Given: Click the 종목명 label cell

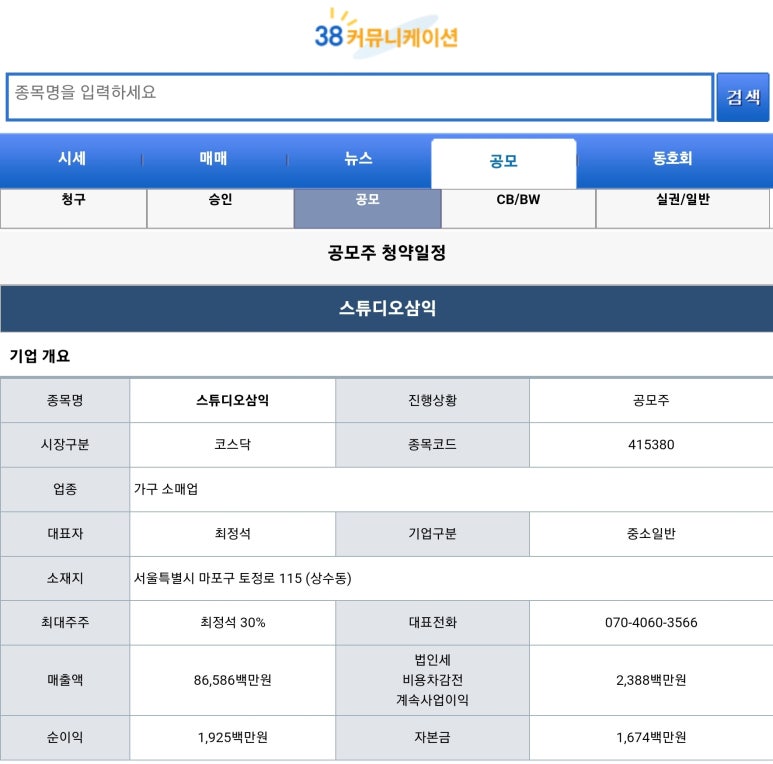Looking at the screenshot, I should [x=65, y=400].
